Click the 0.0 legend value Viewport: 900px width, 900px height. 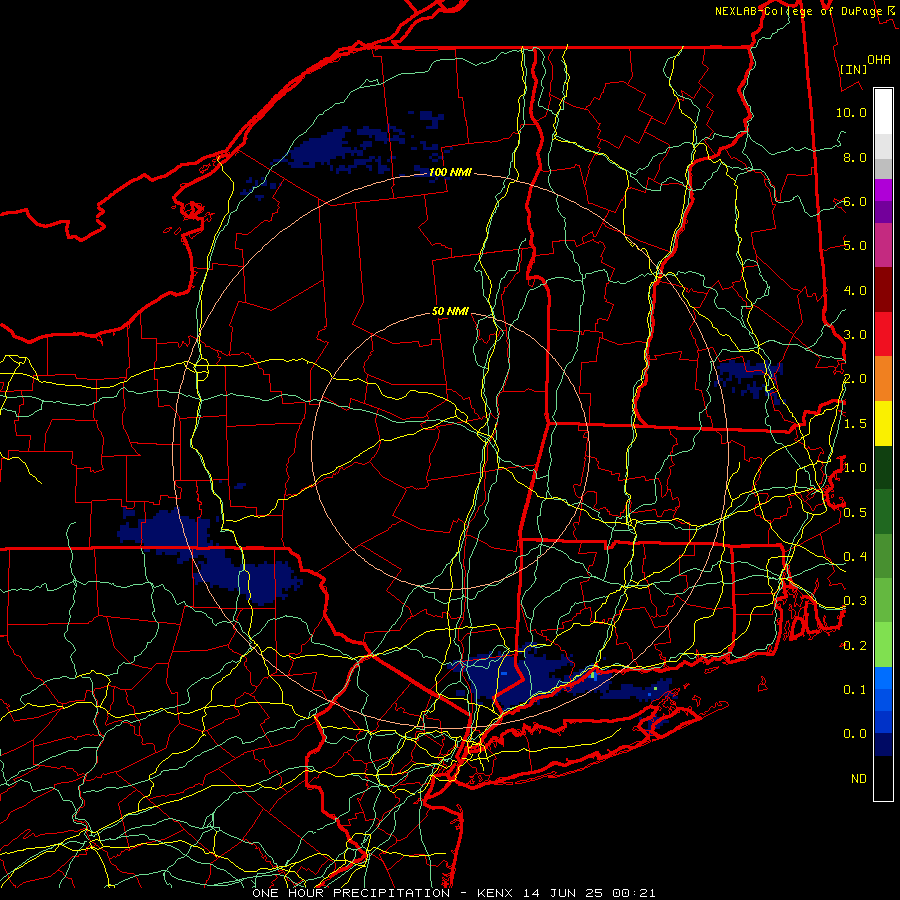(855, 734)
